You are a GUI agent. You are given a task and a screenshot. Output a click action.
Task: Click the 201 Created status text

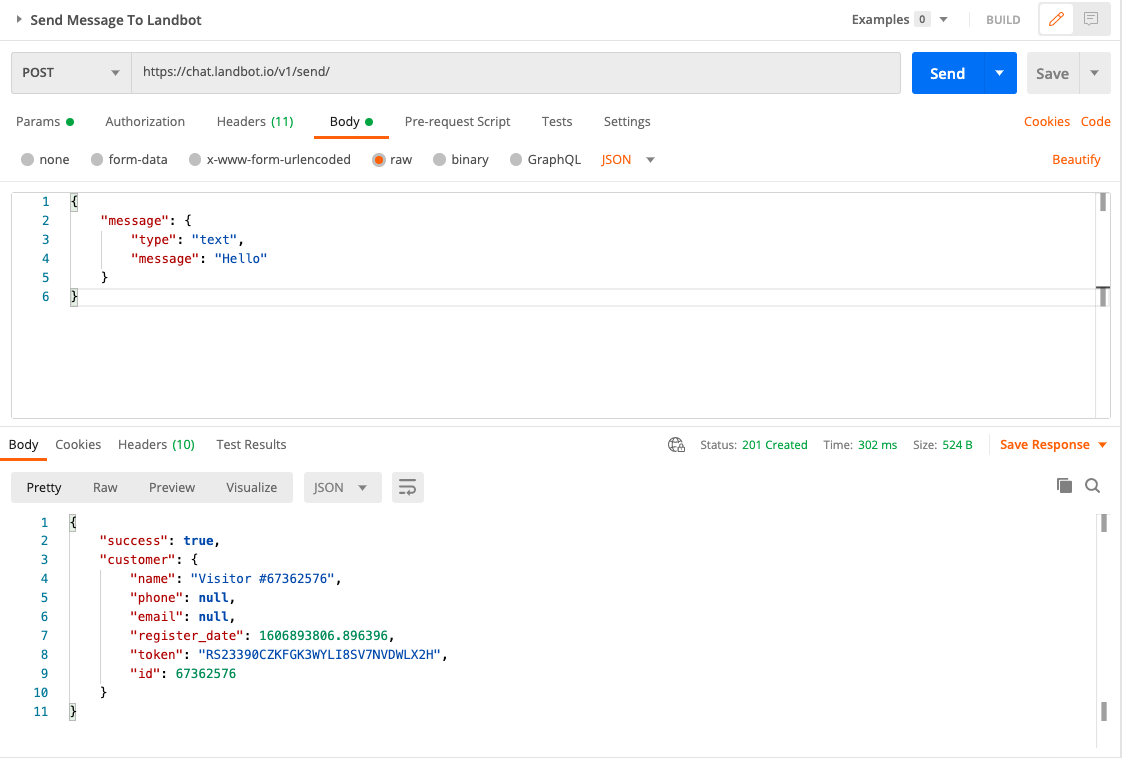pos(774,445)
